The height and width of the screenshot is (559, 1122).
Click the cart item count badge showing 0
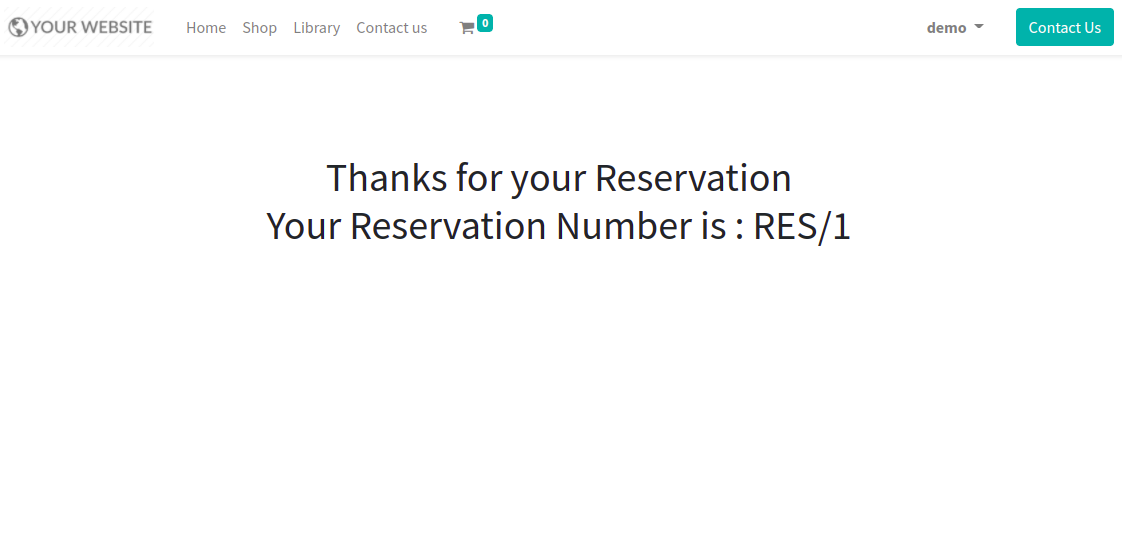click(485, 23)
